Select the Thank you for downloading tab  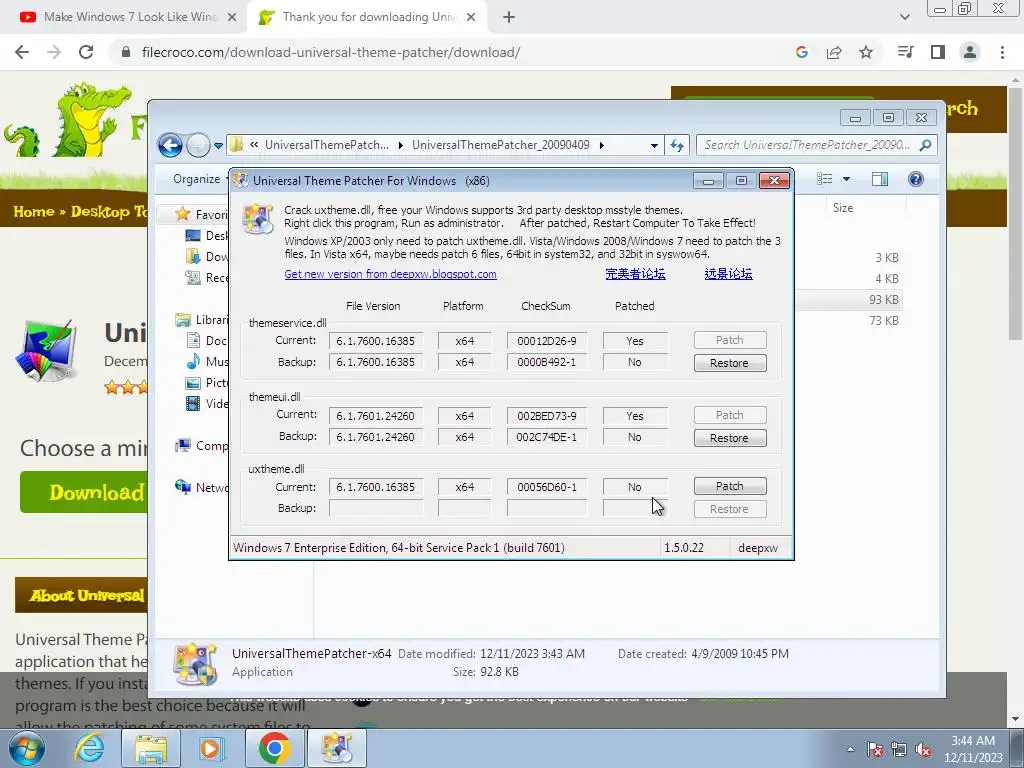click(366, 18)
